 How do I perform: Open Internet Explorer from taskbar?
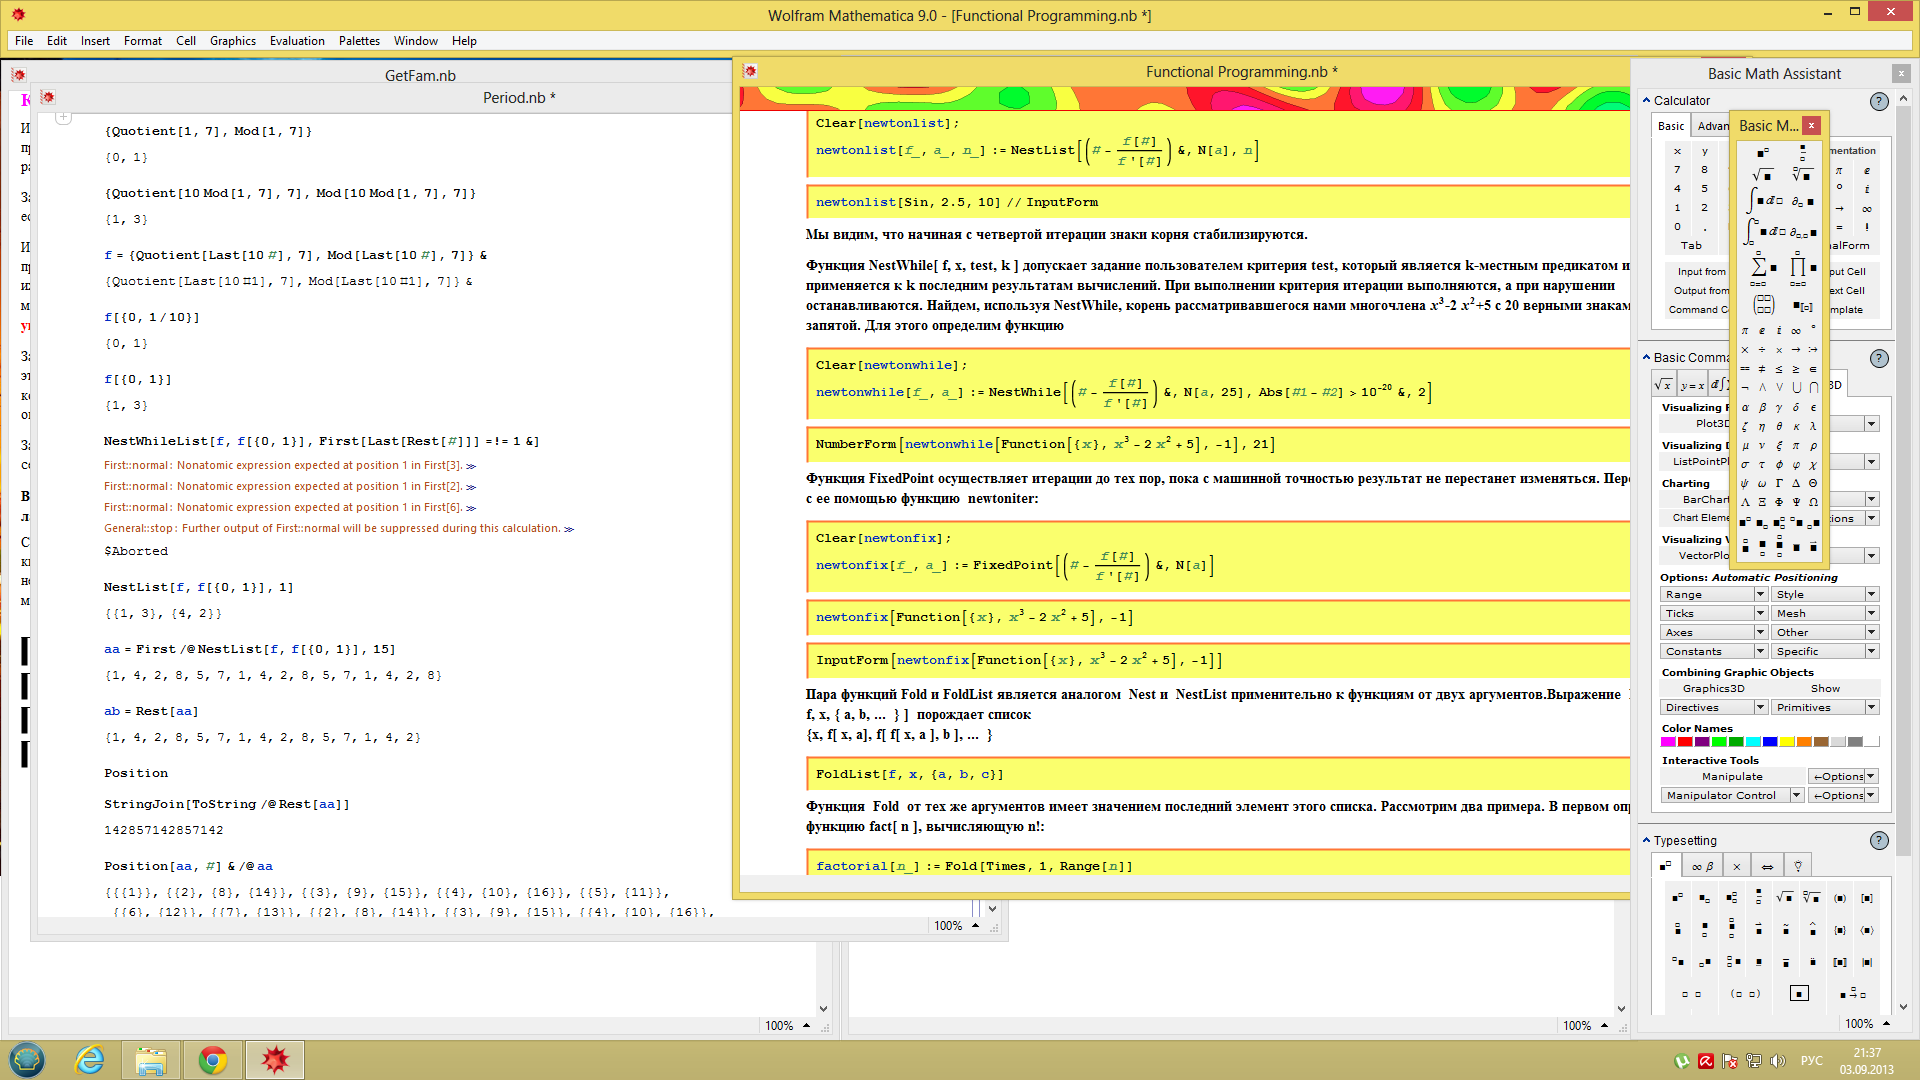coord(90,1060)
